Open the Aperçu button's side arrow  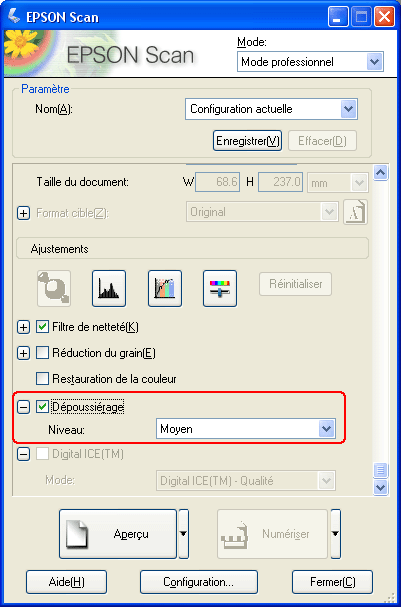pyautogui.click(x=183, y=534)
